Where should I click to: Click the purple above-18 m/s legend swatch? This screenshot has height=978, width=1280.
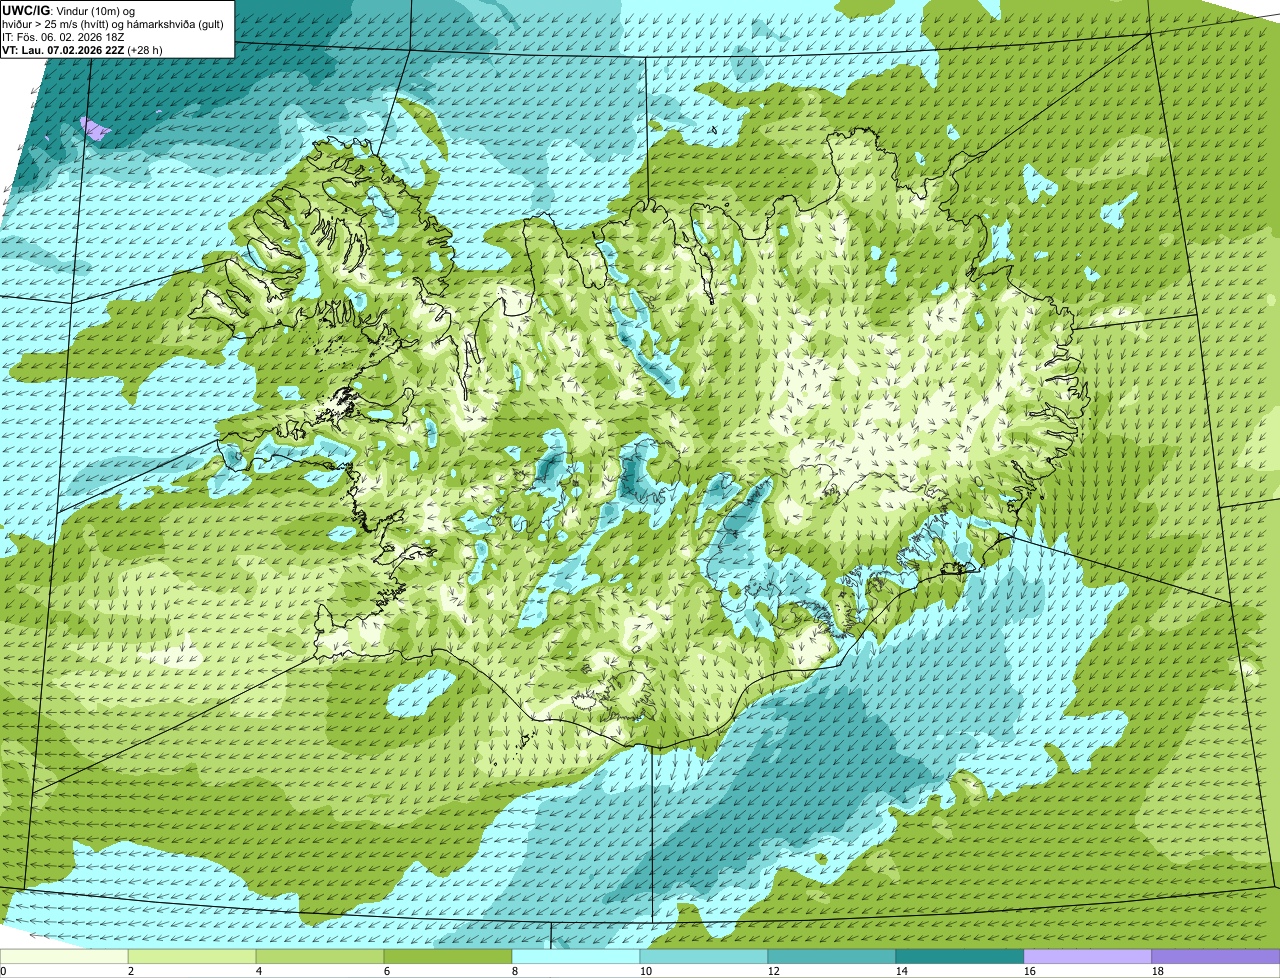1216,957
